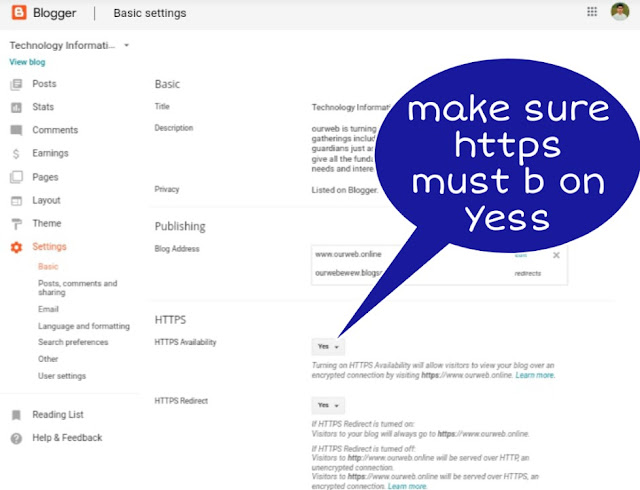Viewport: 640px width, 490px height.
Task: Click the Earnings dollar icon
Action: (x=16, y=154)
